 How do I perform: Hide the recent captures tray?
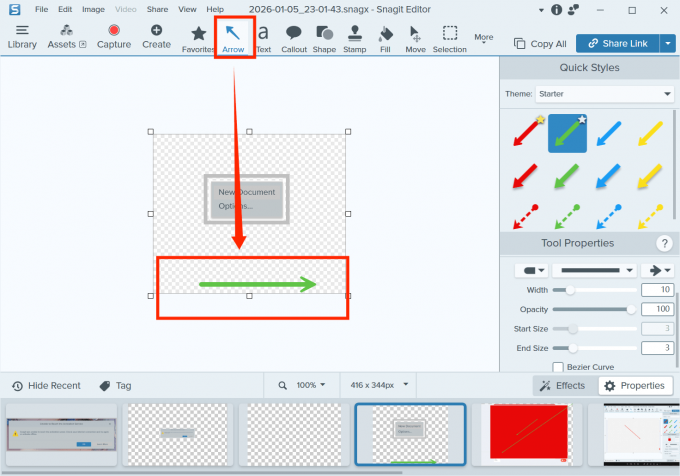point(46,385)
